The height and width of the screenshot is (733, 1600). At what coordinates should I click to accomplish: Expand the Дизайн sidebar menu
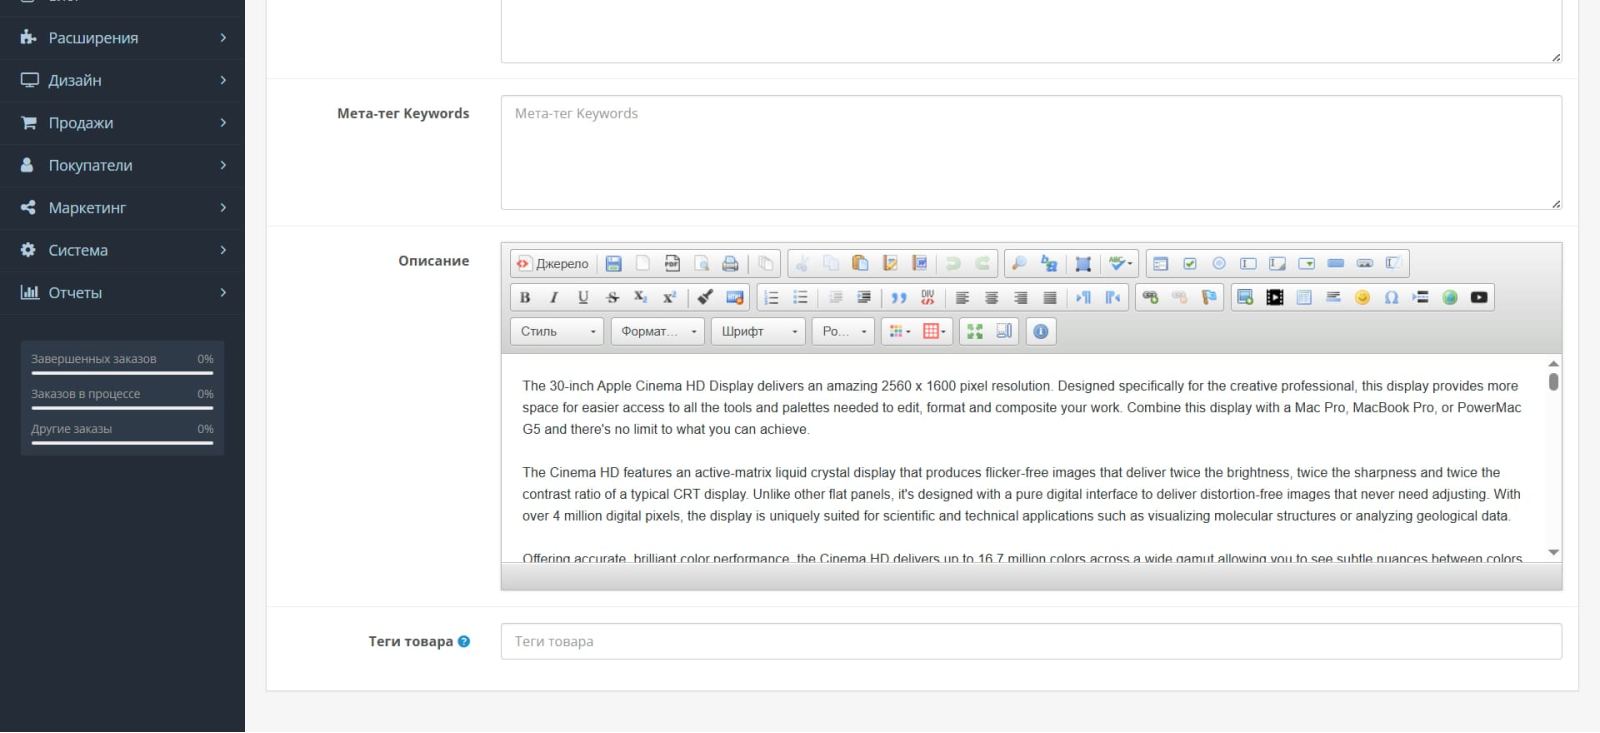122,80
